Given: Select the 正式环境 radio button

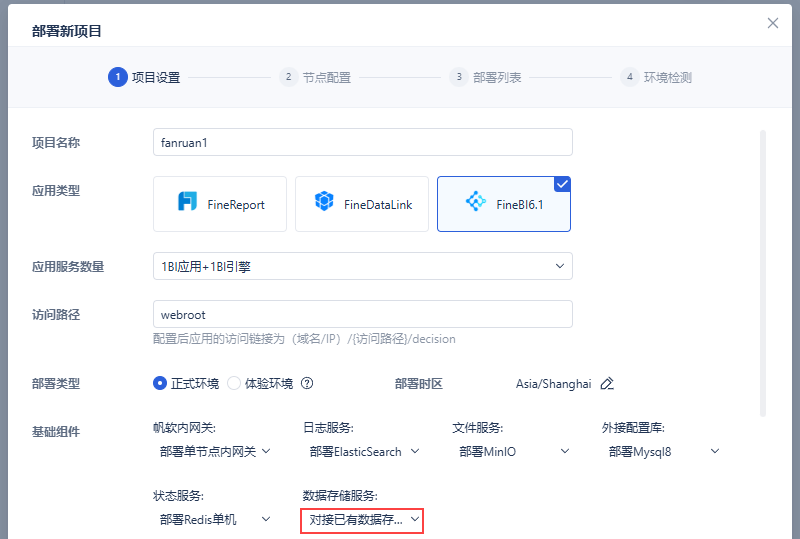Looking at the screenshot, I should (x=160, y=383).
